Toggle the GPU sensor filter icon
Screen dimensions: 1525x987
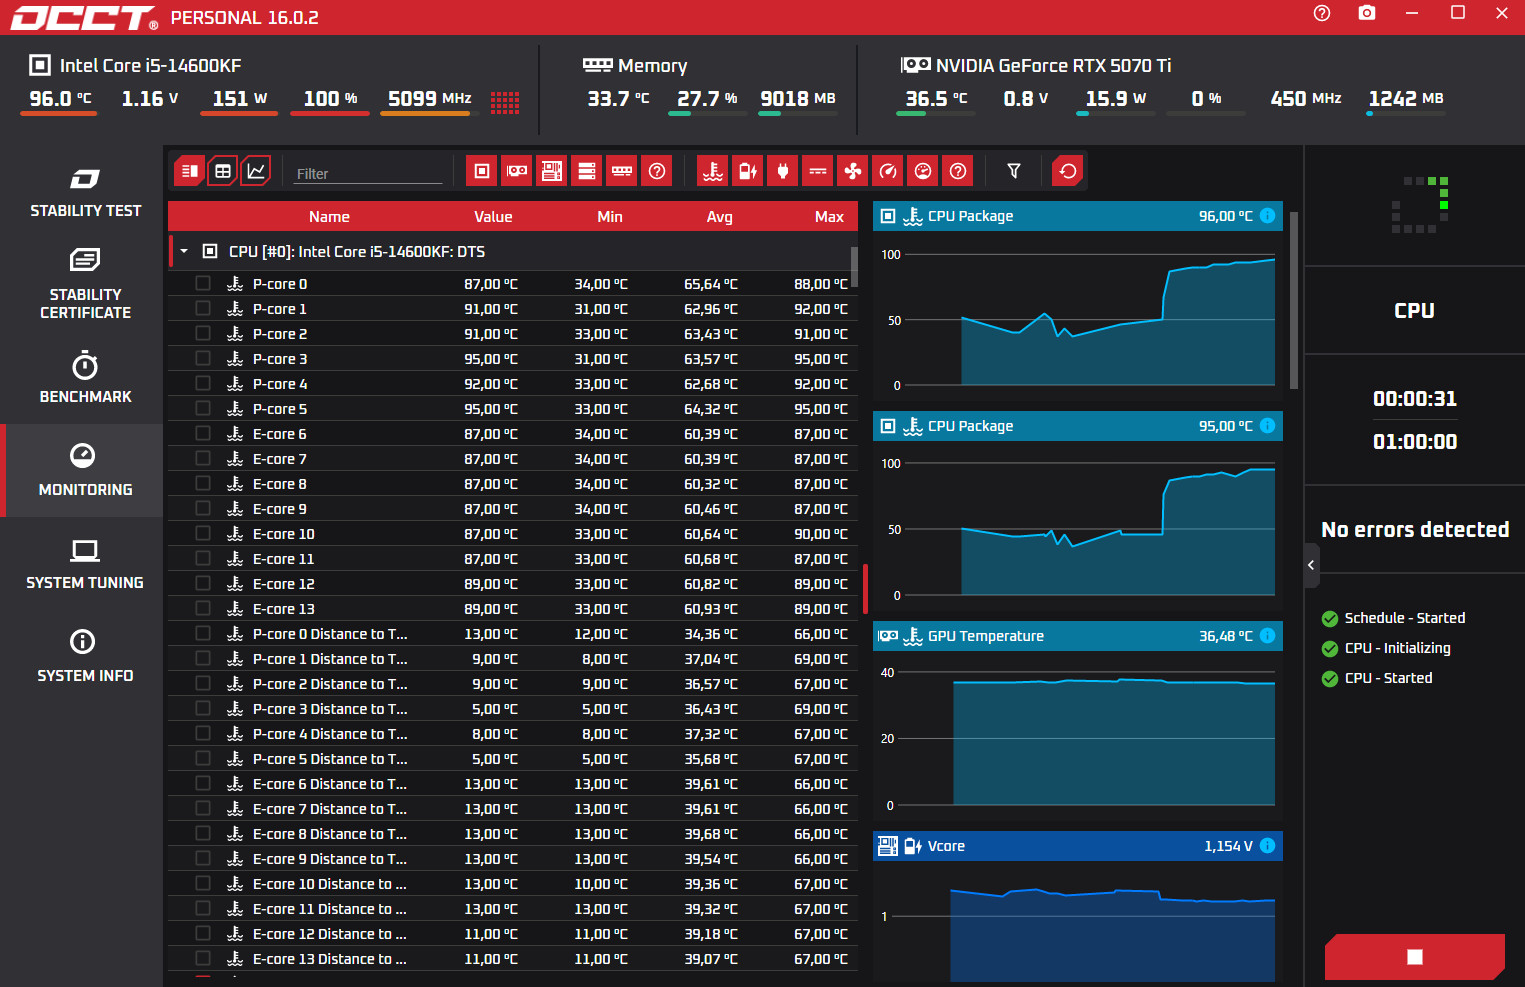pyautogui.click(x=517, y=171)
